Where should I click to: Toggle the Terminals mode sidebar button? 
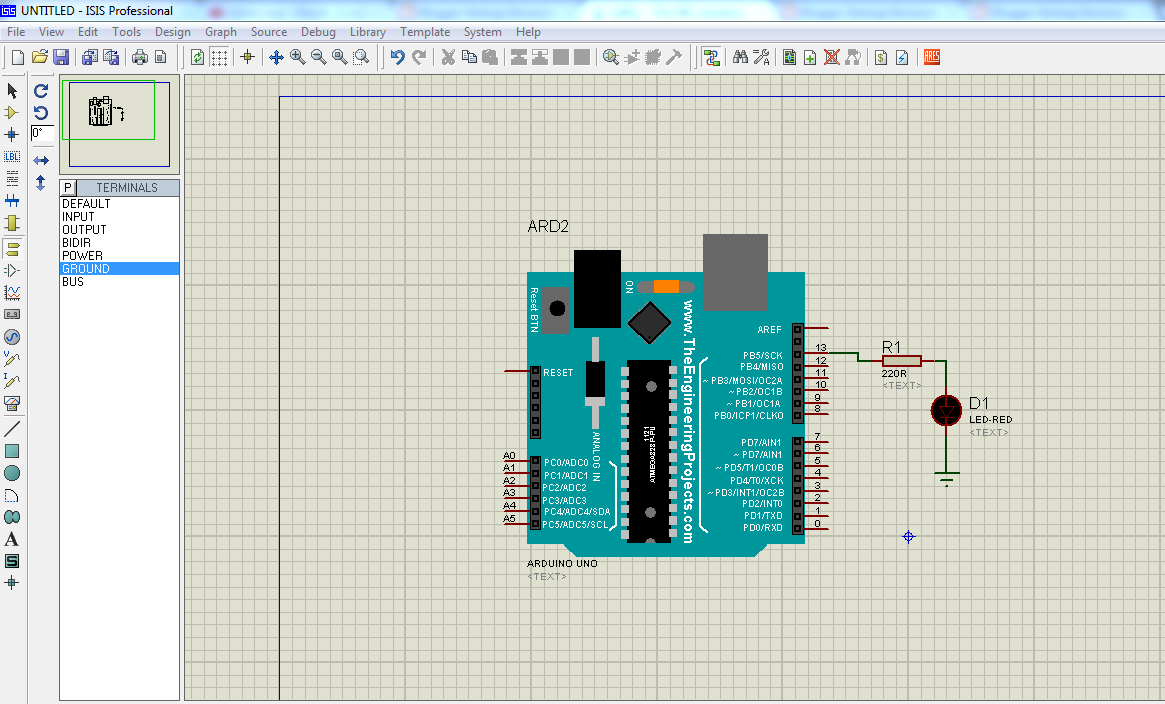click(x=12, y=247)
